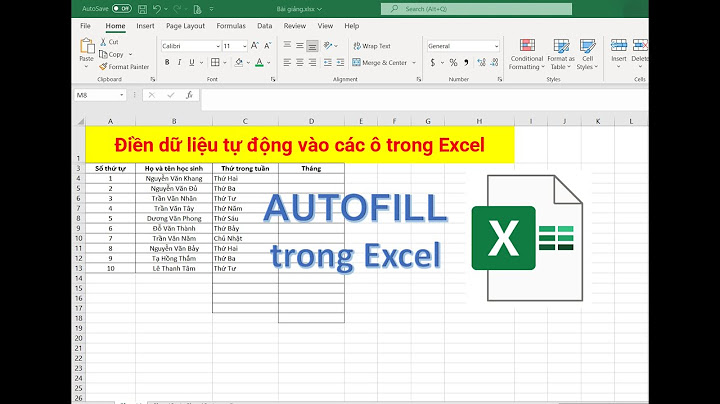Open the Font Color dropdown arrow
The image size is (720, 404).
tap(269, 62)
